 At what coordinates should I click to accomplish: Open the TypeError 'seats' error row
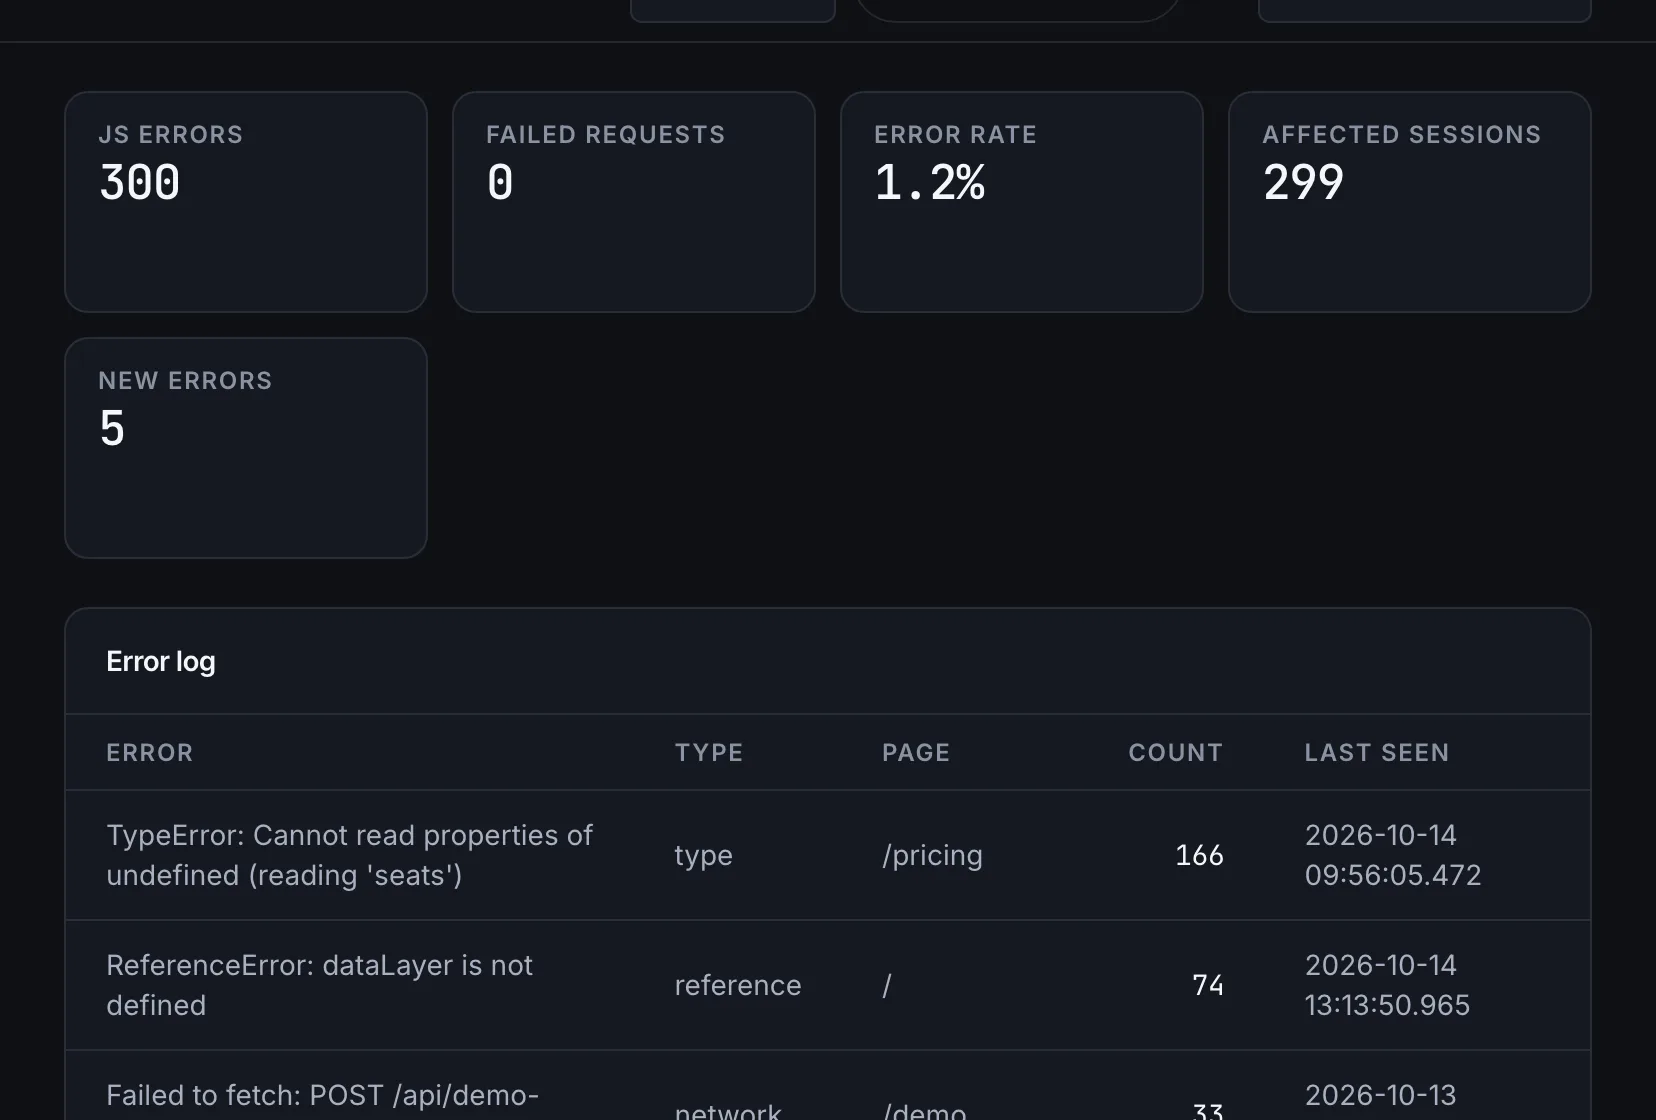pos(828,855)
